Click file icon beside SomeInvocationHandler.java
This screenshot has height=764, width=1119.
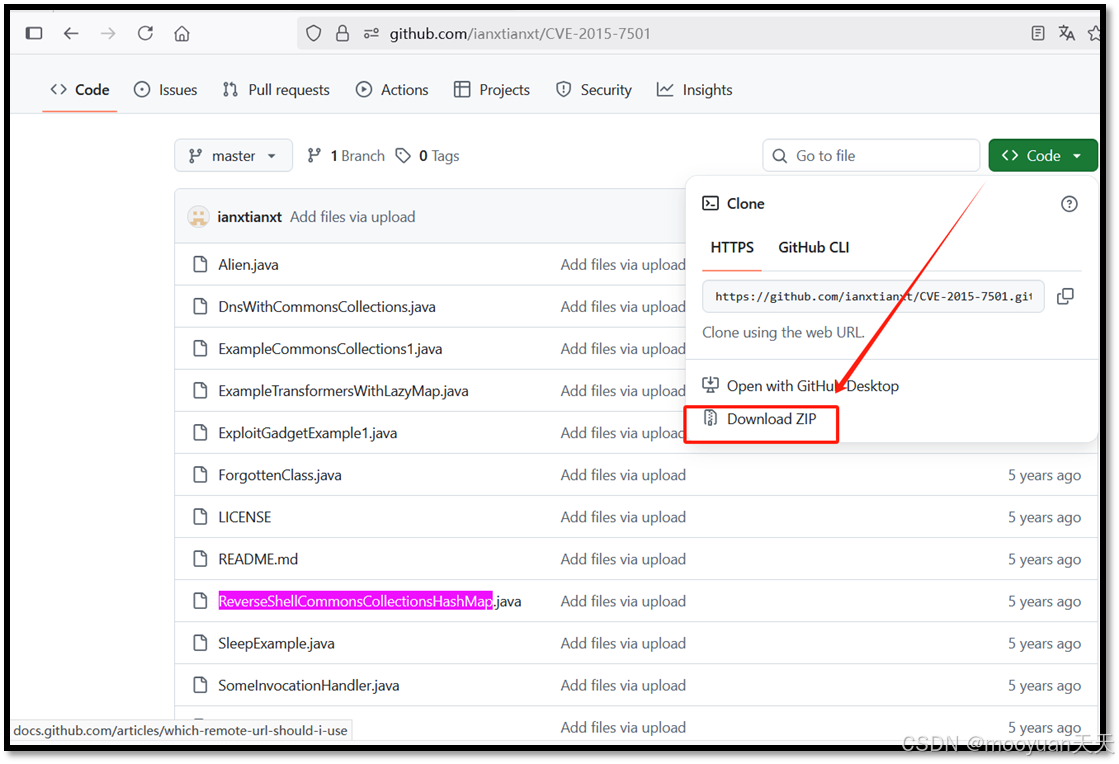pyautogui.click(x=201, y=686)
